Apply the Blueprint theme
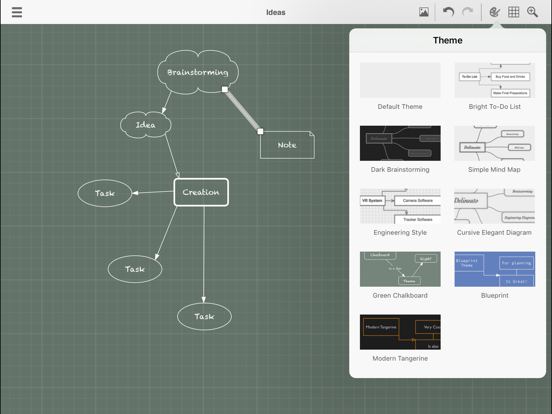The width and height of the screenshot is (552, 414). point(495,269)
